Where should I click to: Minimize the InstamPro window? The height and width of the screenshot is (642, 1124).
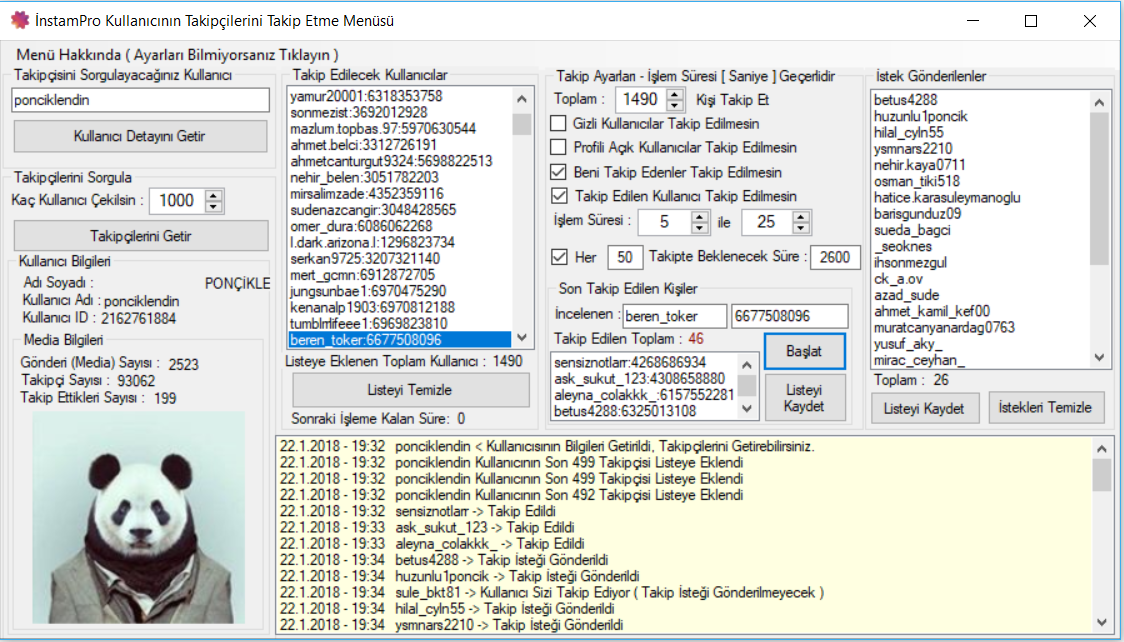click(973, 21)
